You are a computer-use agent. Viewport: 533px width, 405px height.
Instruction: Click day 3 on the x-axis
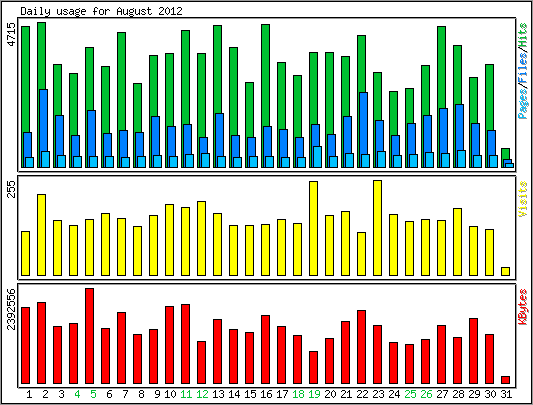coord(61,394)
